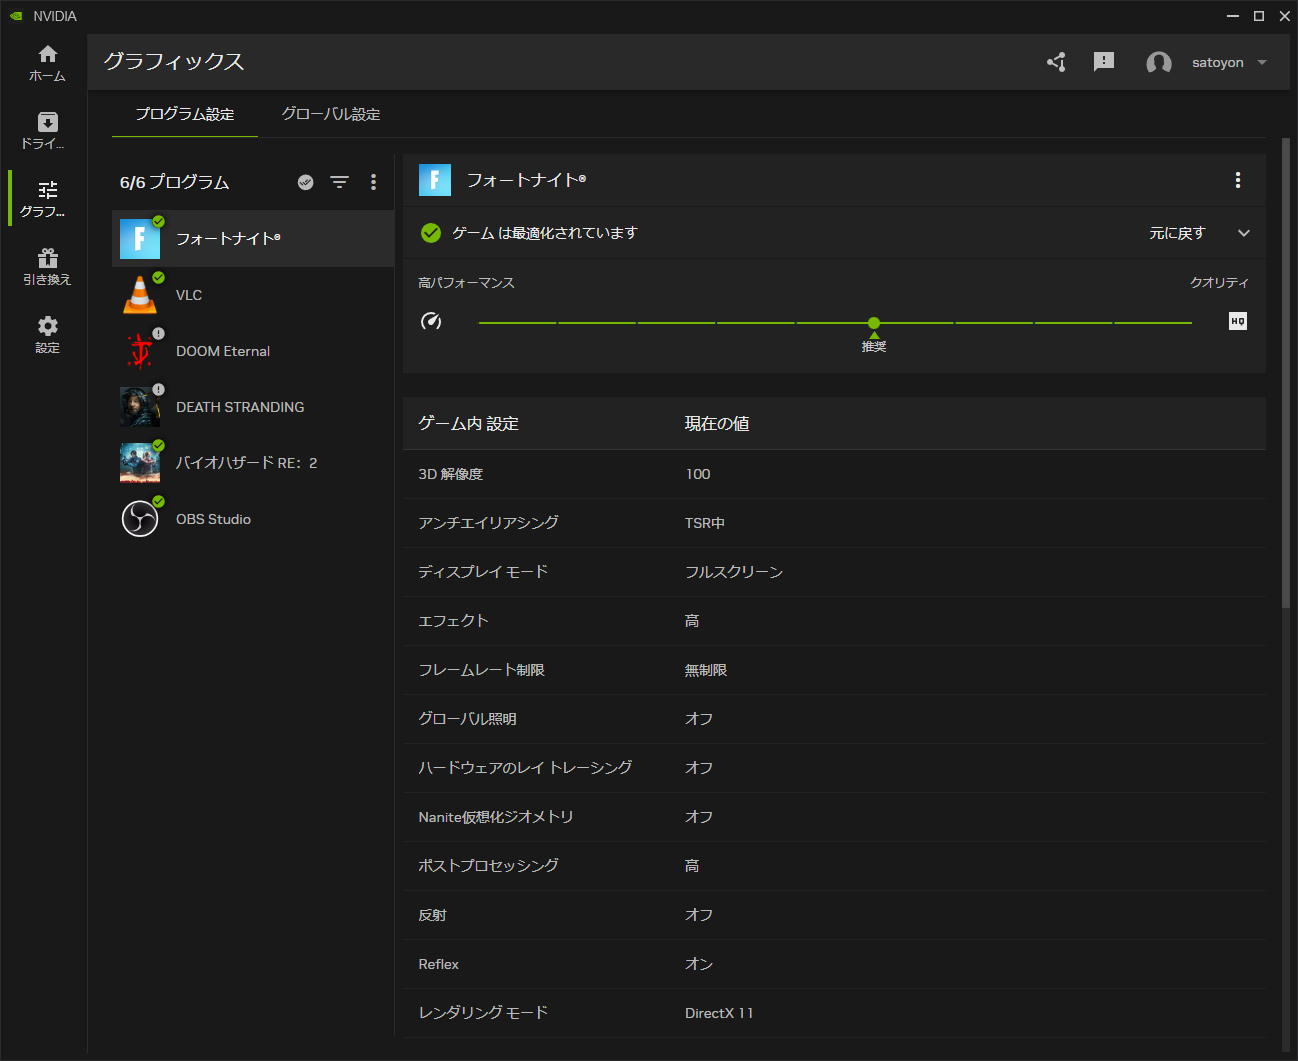Click the optimize-all checkmark icon

click(x=306, y=182)
